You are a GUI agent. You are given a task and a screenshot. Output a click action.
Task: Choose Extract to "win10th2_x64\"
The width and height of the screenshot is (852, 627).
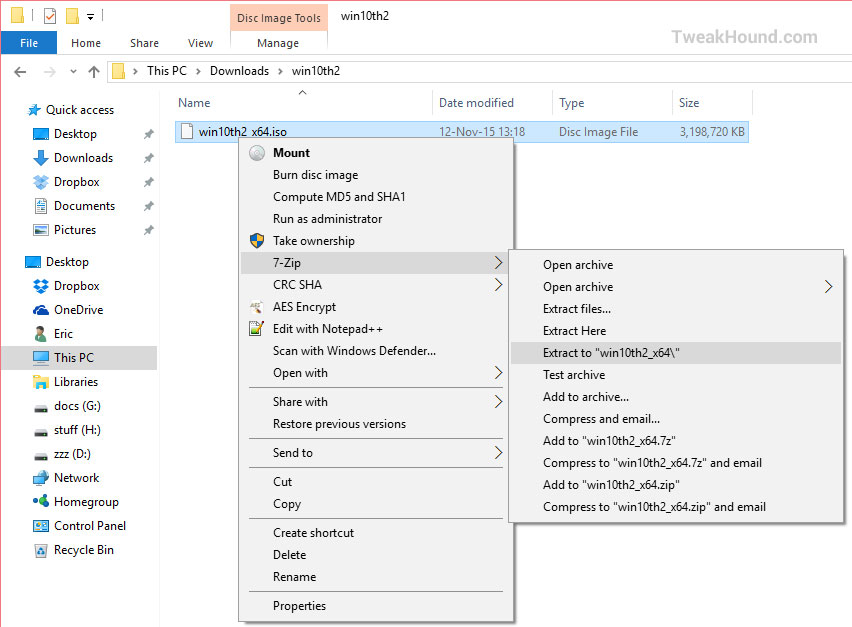click(676, 353)
